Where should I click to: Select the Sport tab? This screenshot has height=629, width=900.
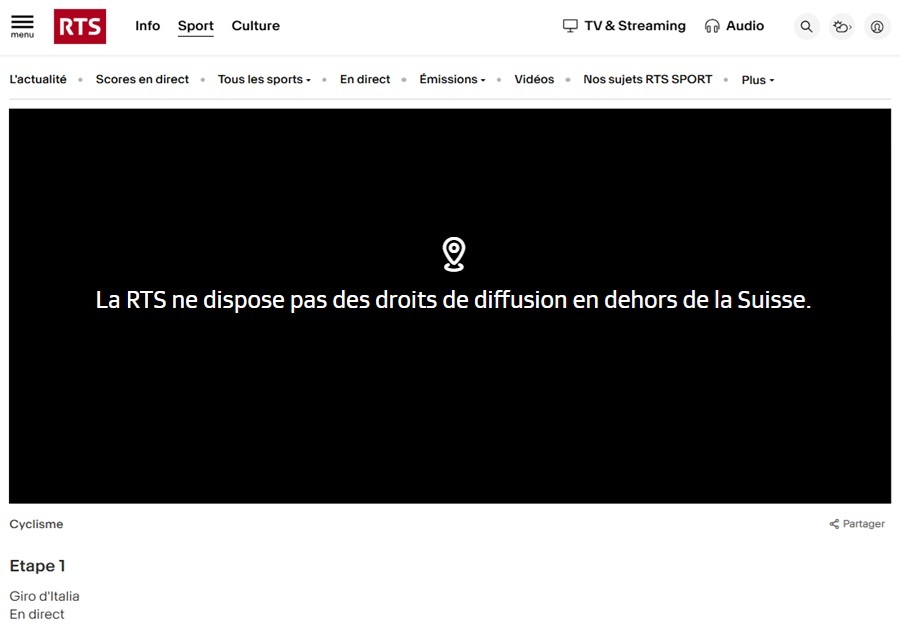(196, 26)
